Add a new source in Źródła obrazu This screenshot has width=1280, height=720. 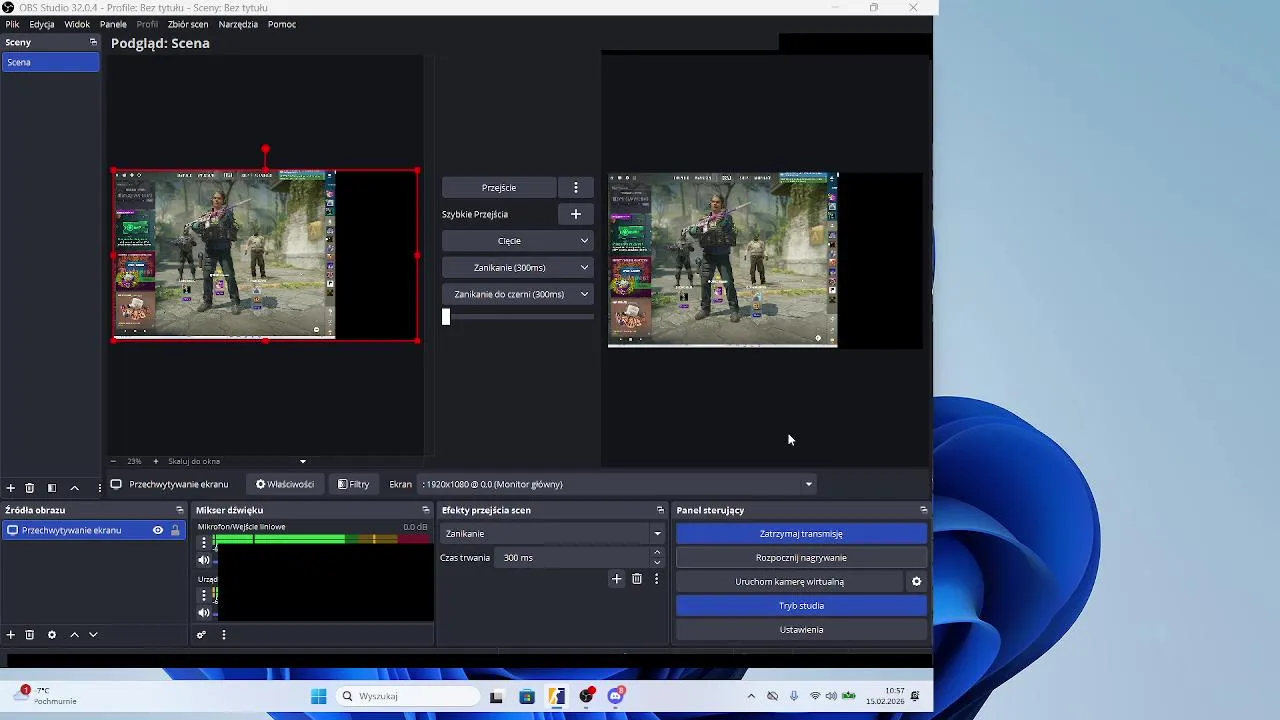(x=10, y=634)
